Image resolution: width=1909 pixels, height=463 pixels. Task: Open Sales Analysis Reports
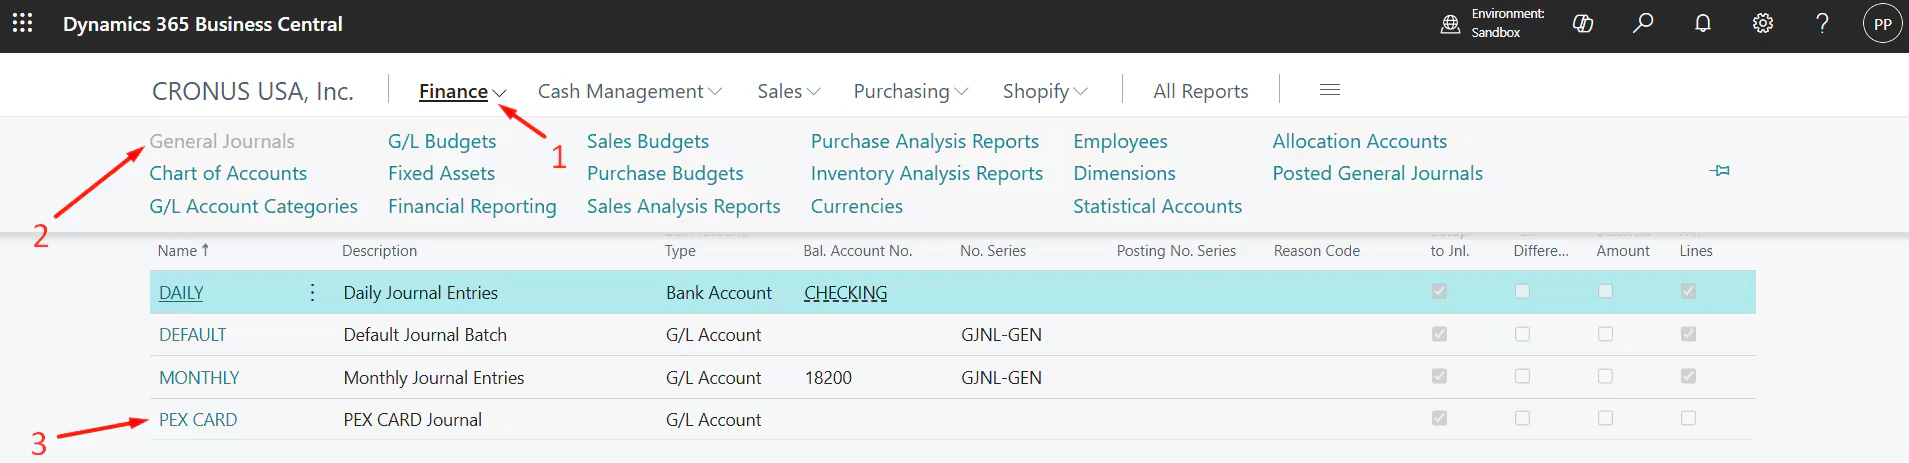point(683,206)
